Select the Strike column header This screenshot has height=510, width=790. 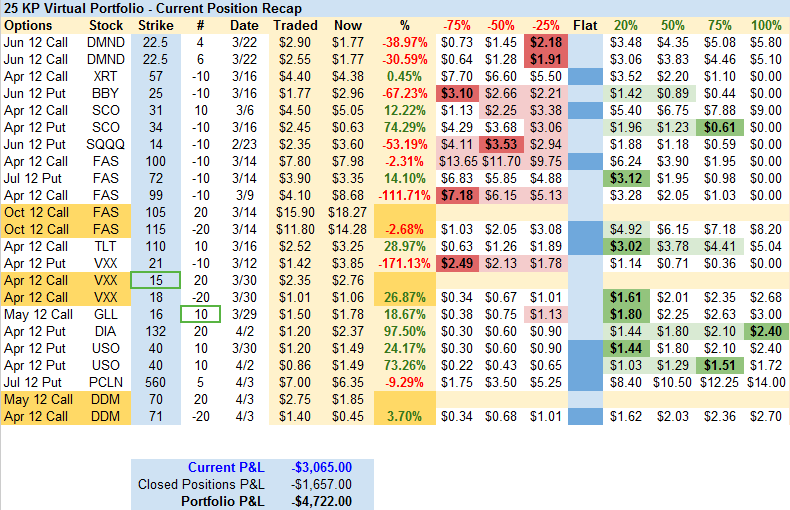tap(156, 25)
